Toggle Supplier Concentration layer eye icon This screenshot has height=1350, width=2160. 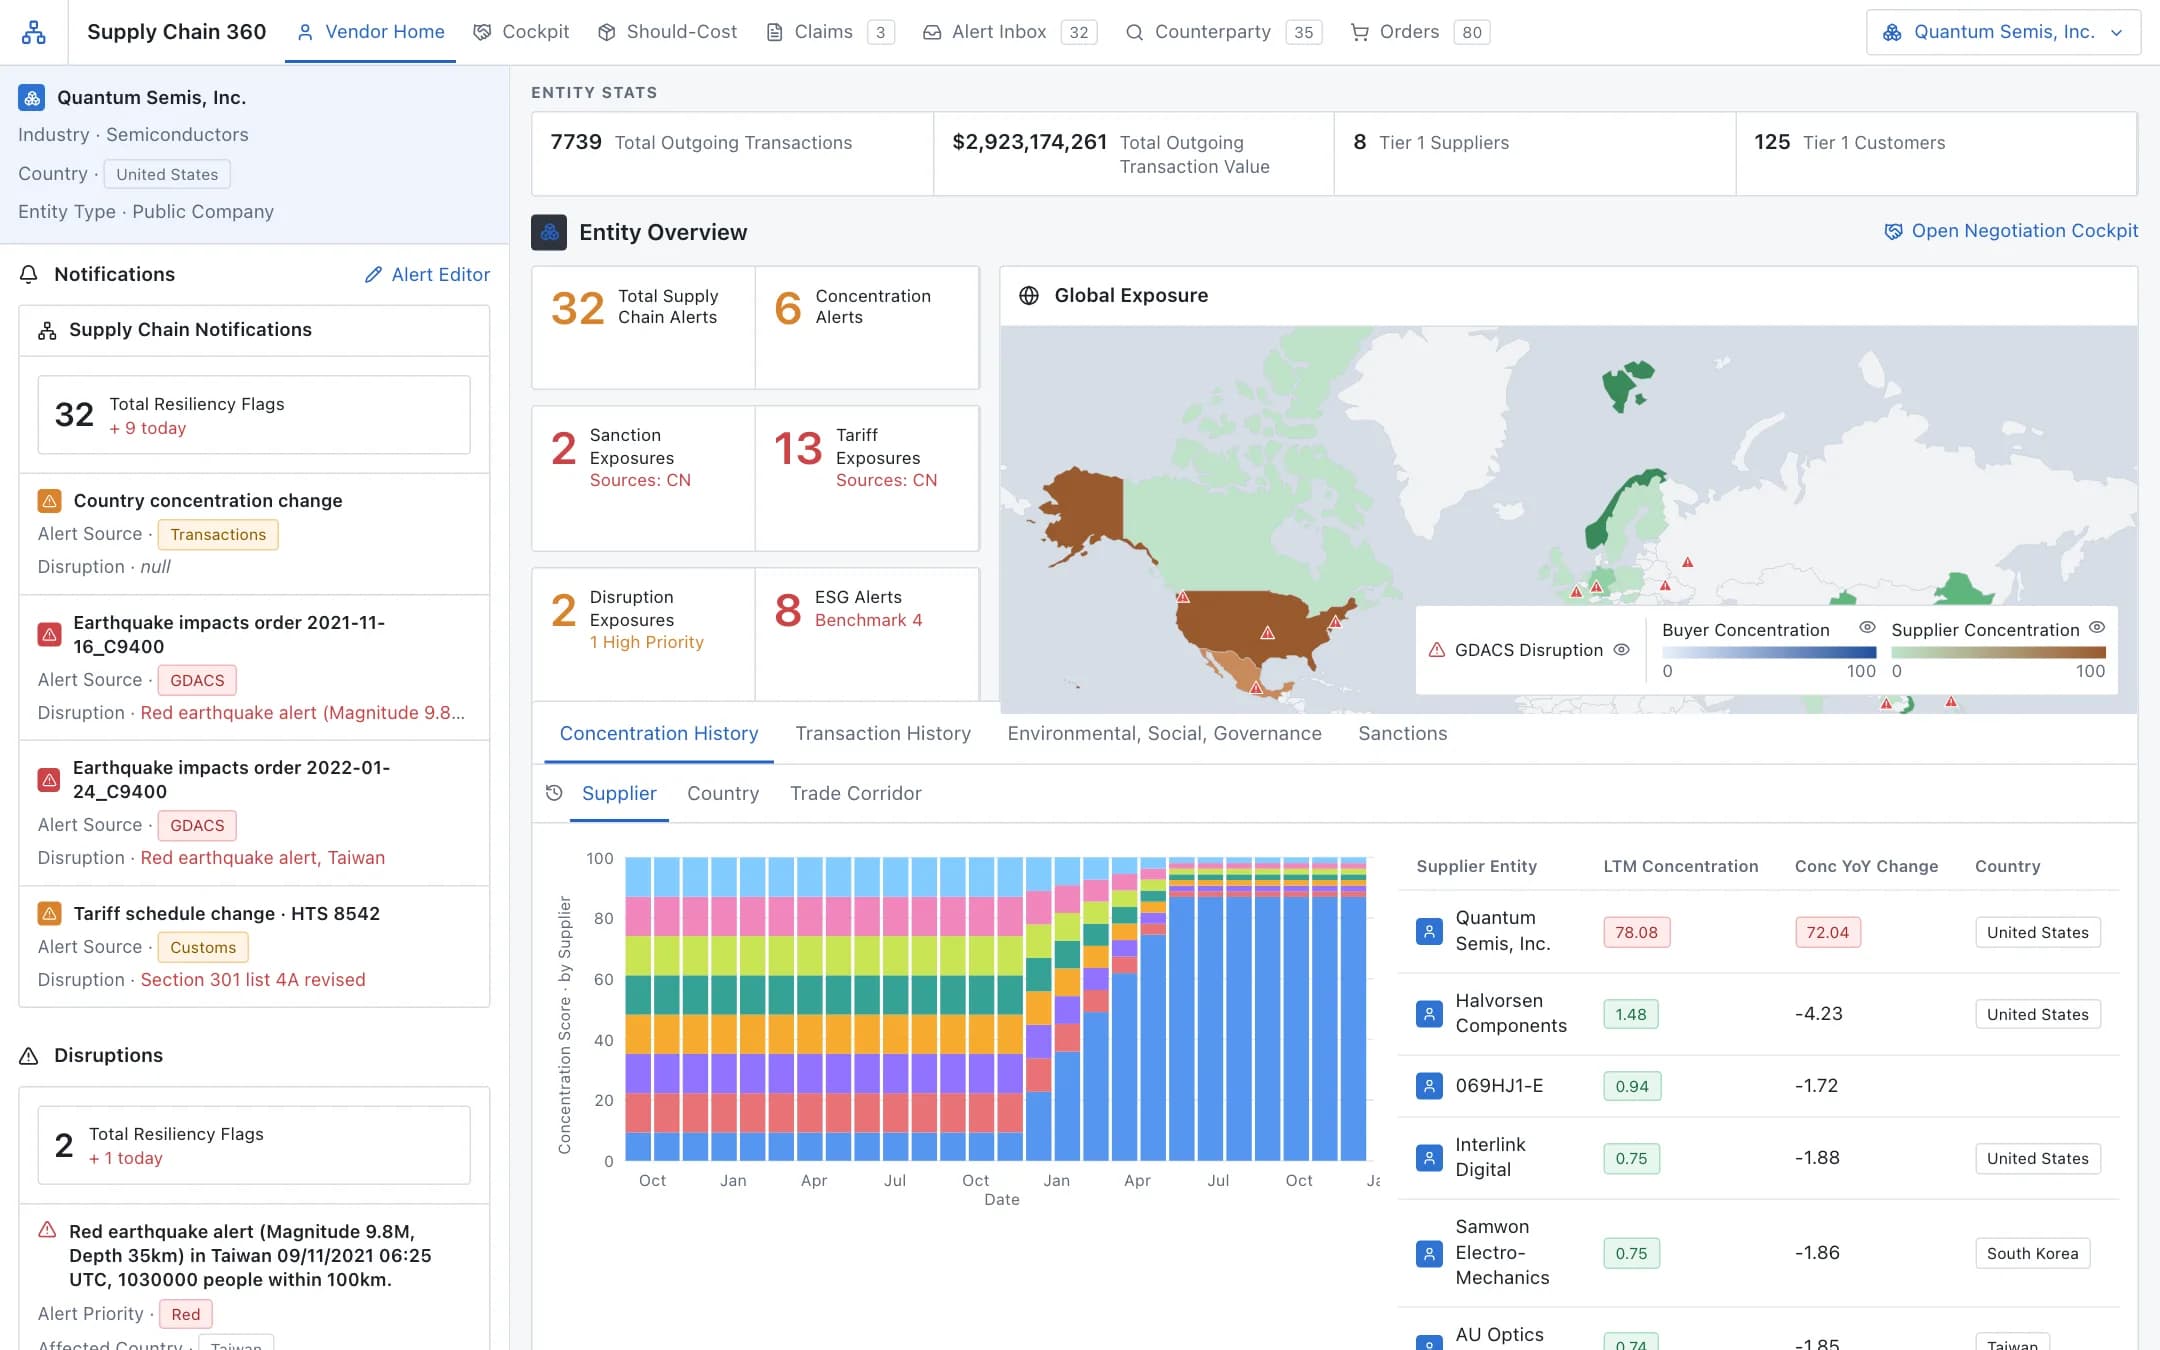pos(2097,628)
